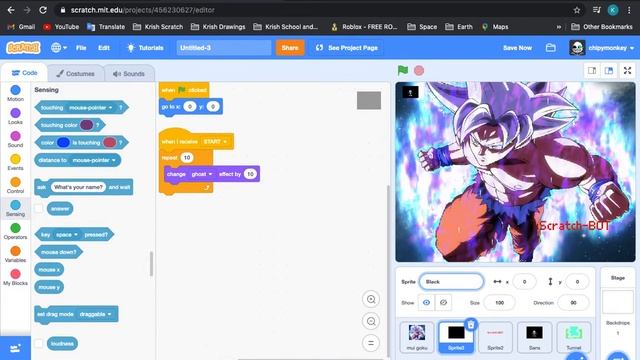Click See Project Page button
Image resolution: width=640 pixels, height=360 pixels.
tap(347, 48)
